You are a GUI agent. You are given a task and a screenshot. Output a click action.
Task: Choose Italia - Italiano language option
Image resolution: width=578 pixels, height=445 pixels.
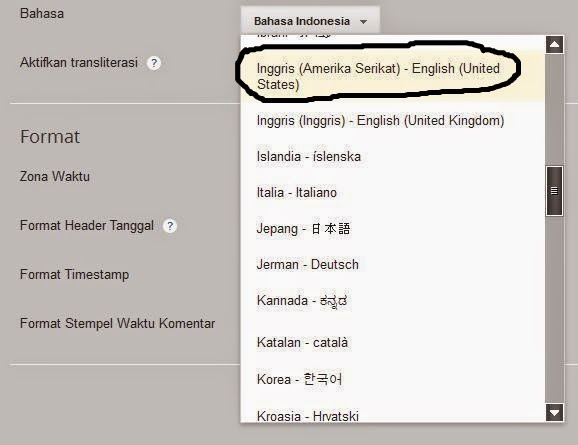tap(393, 192)
